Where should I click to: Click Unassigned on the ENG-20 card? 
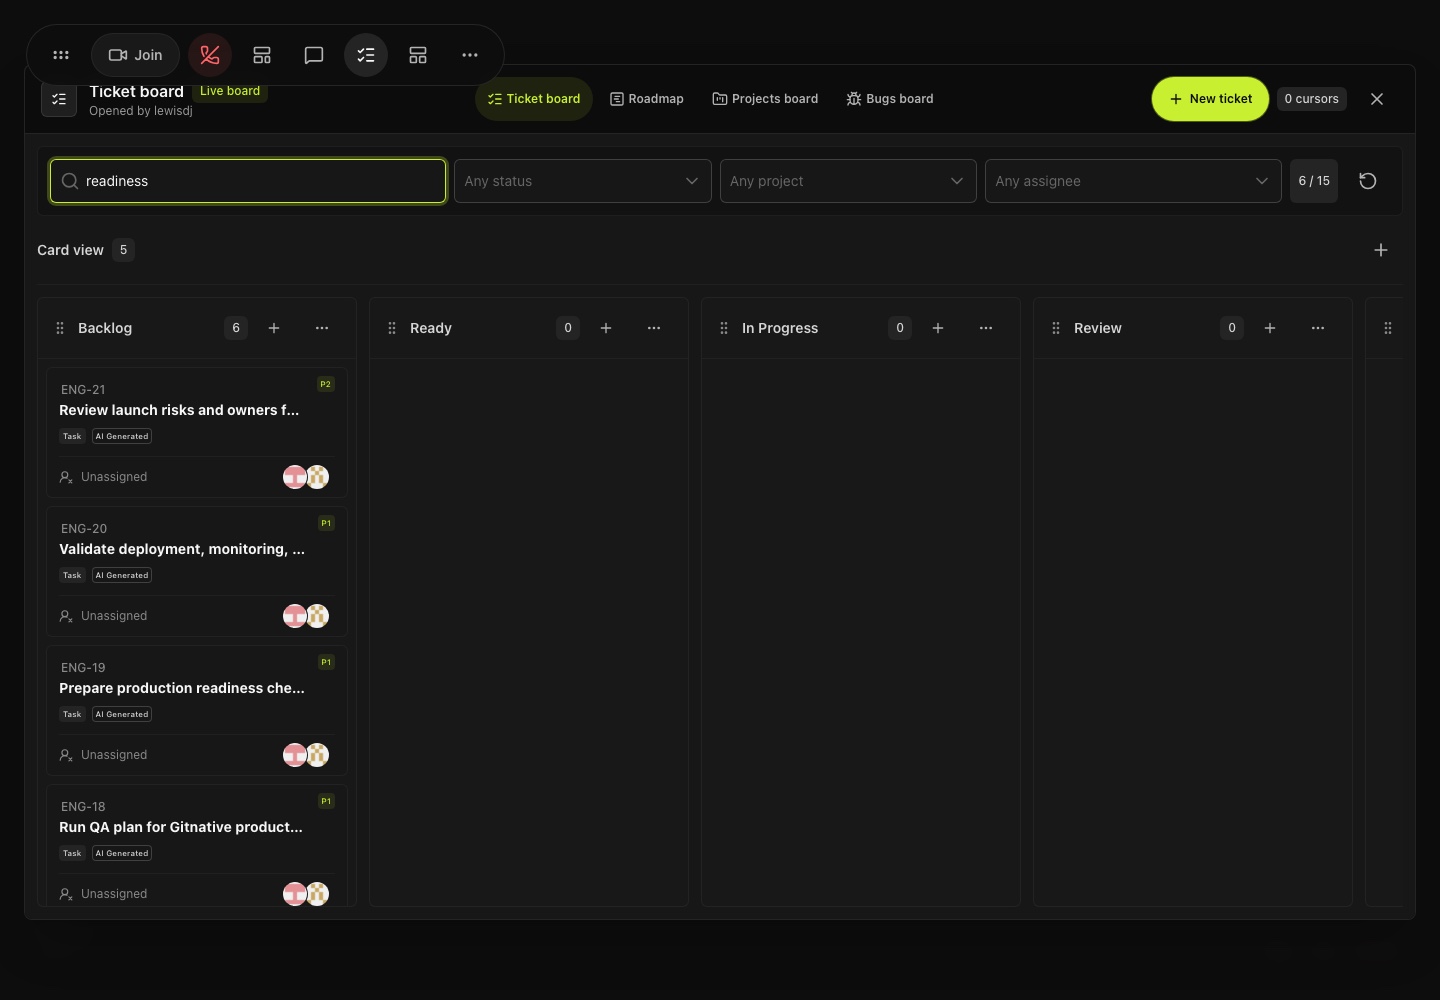103,616
